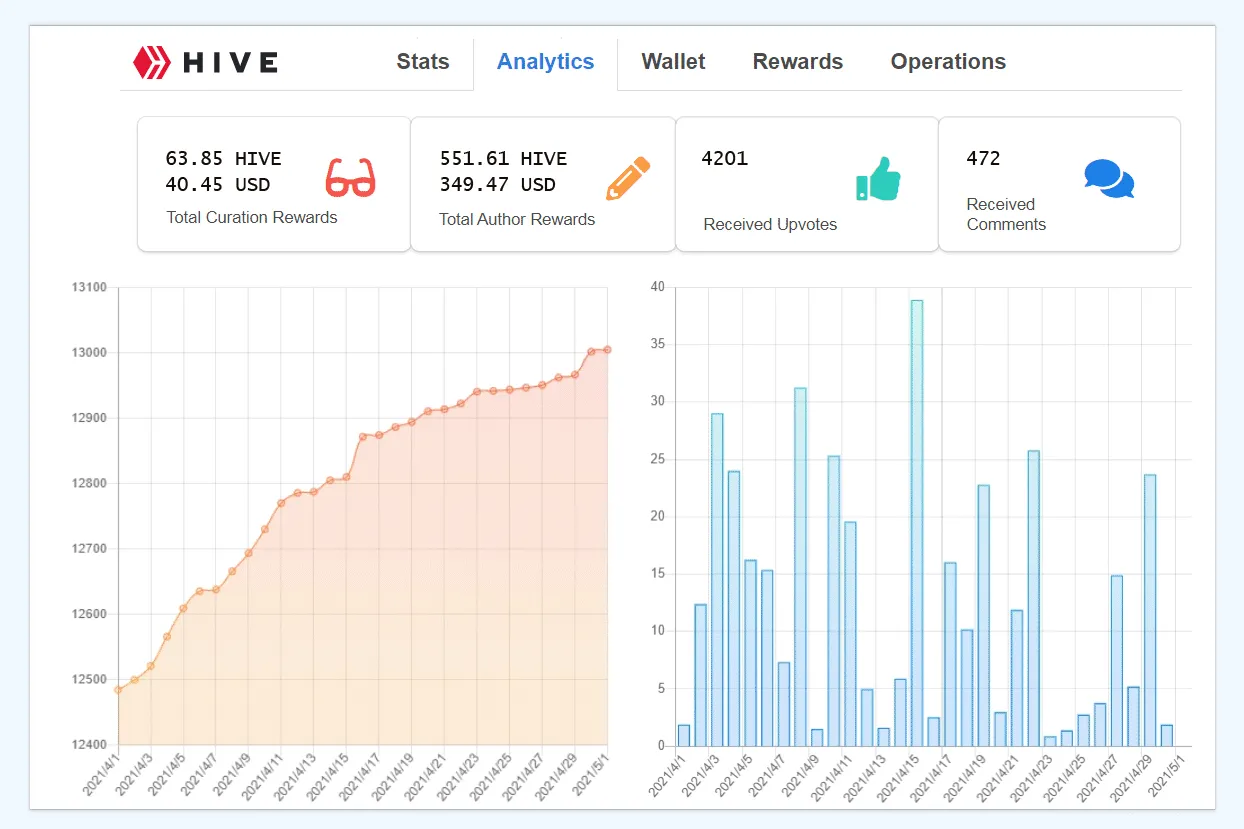The height and width of the screenshot is (829, 1244).
Task: Click the 551.61 HIVE value
Action: (503, 158)
